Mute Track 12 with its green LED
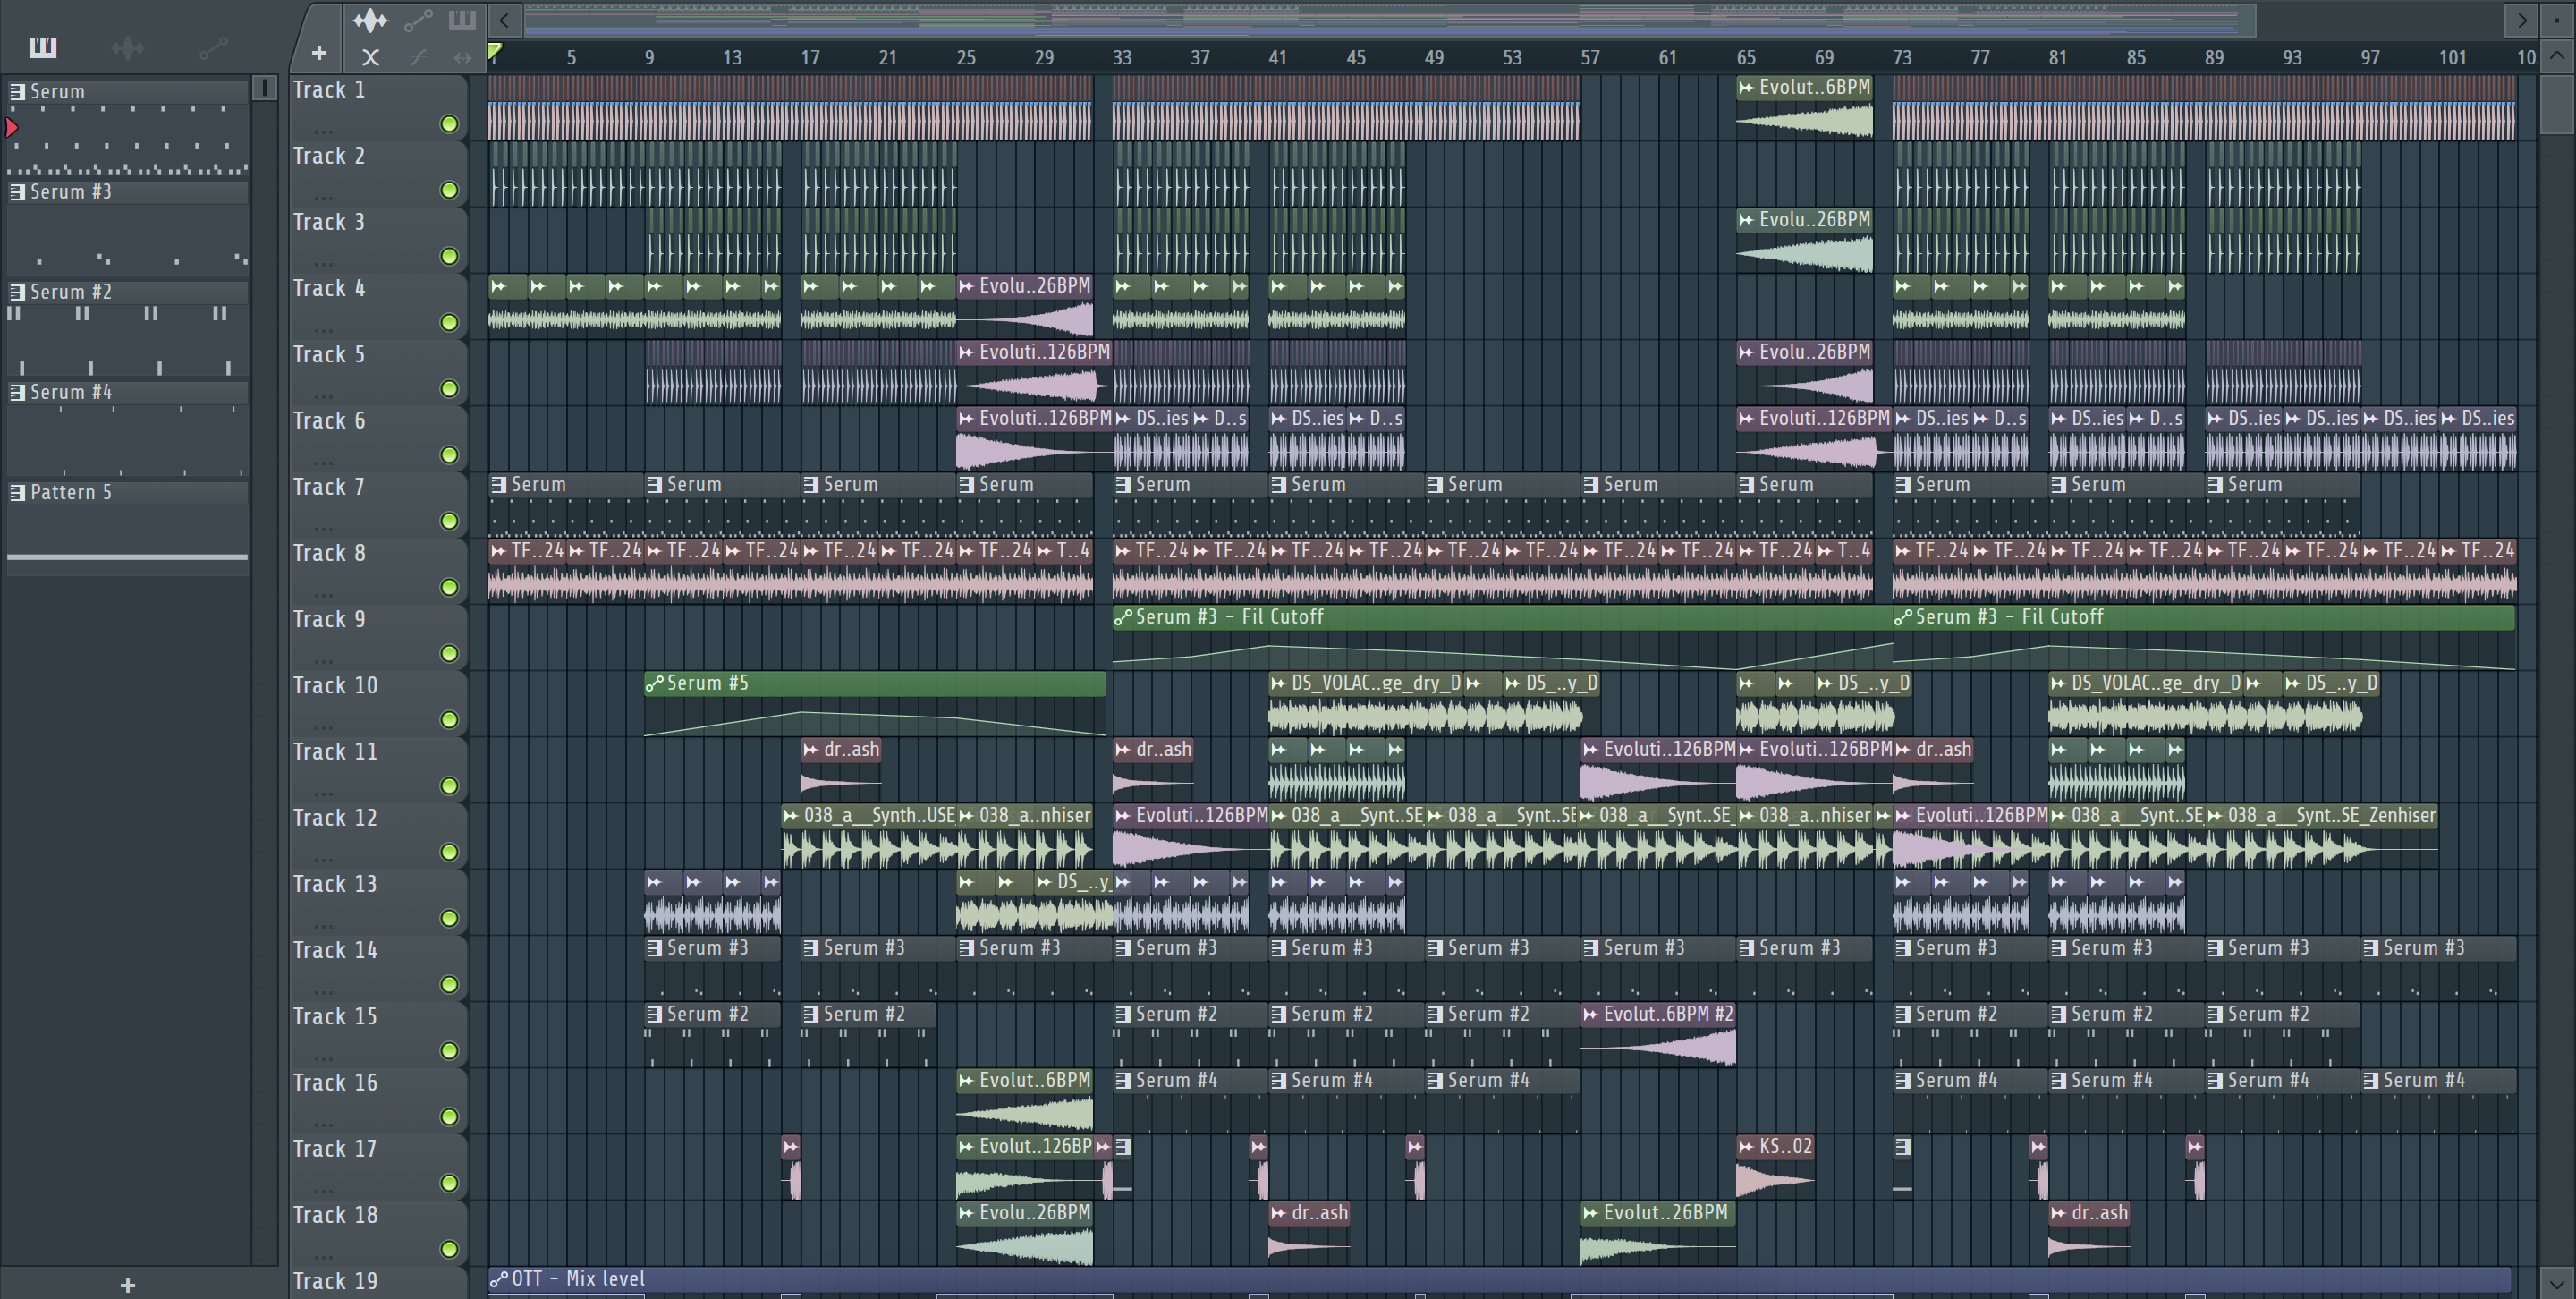The height and width of the screenshot is (1299, 2576). click(450, 852)
